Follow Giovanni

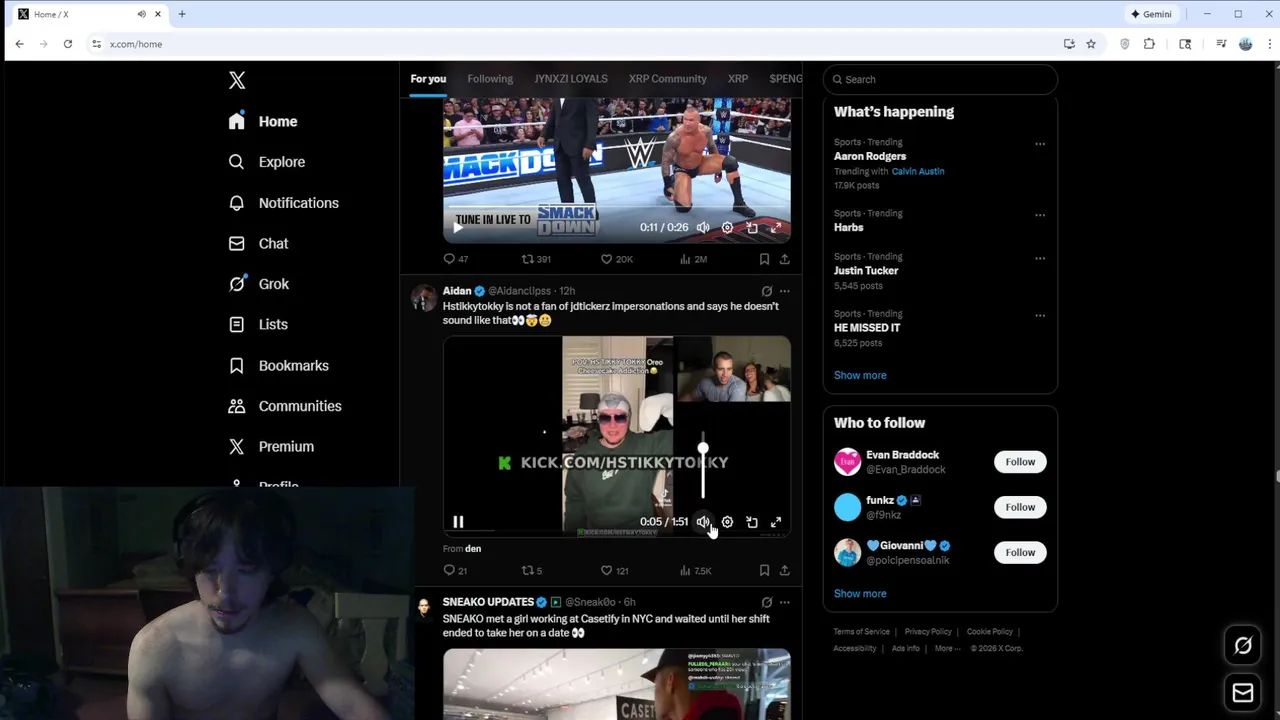[x=1020, y=552]
